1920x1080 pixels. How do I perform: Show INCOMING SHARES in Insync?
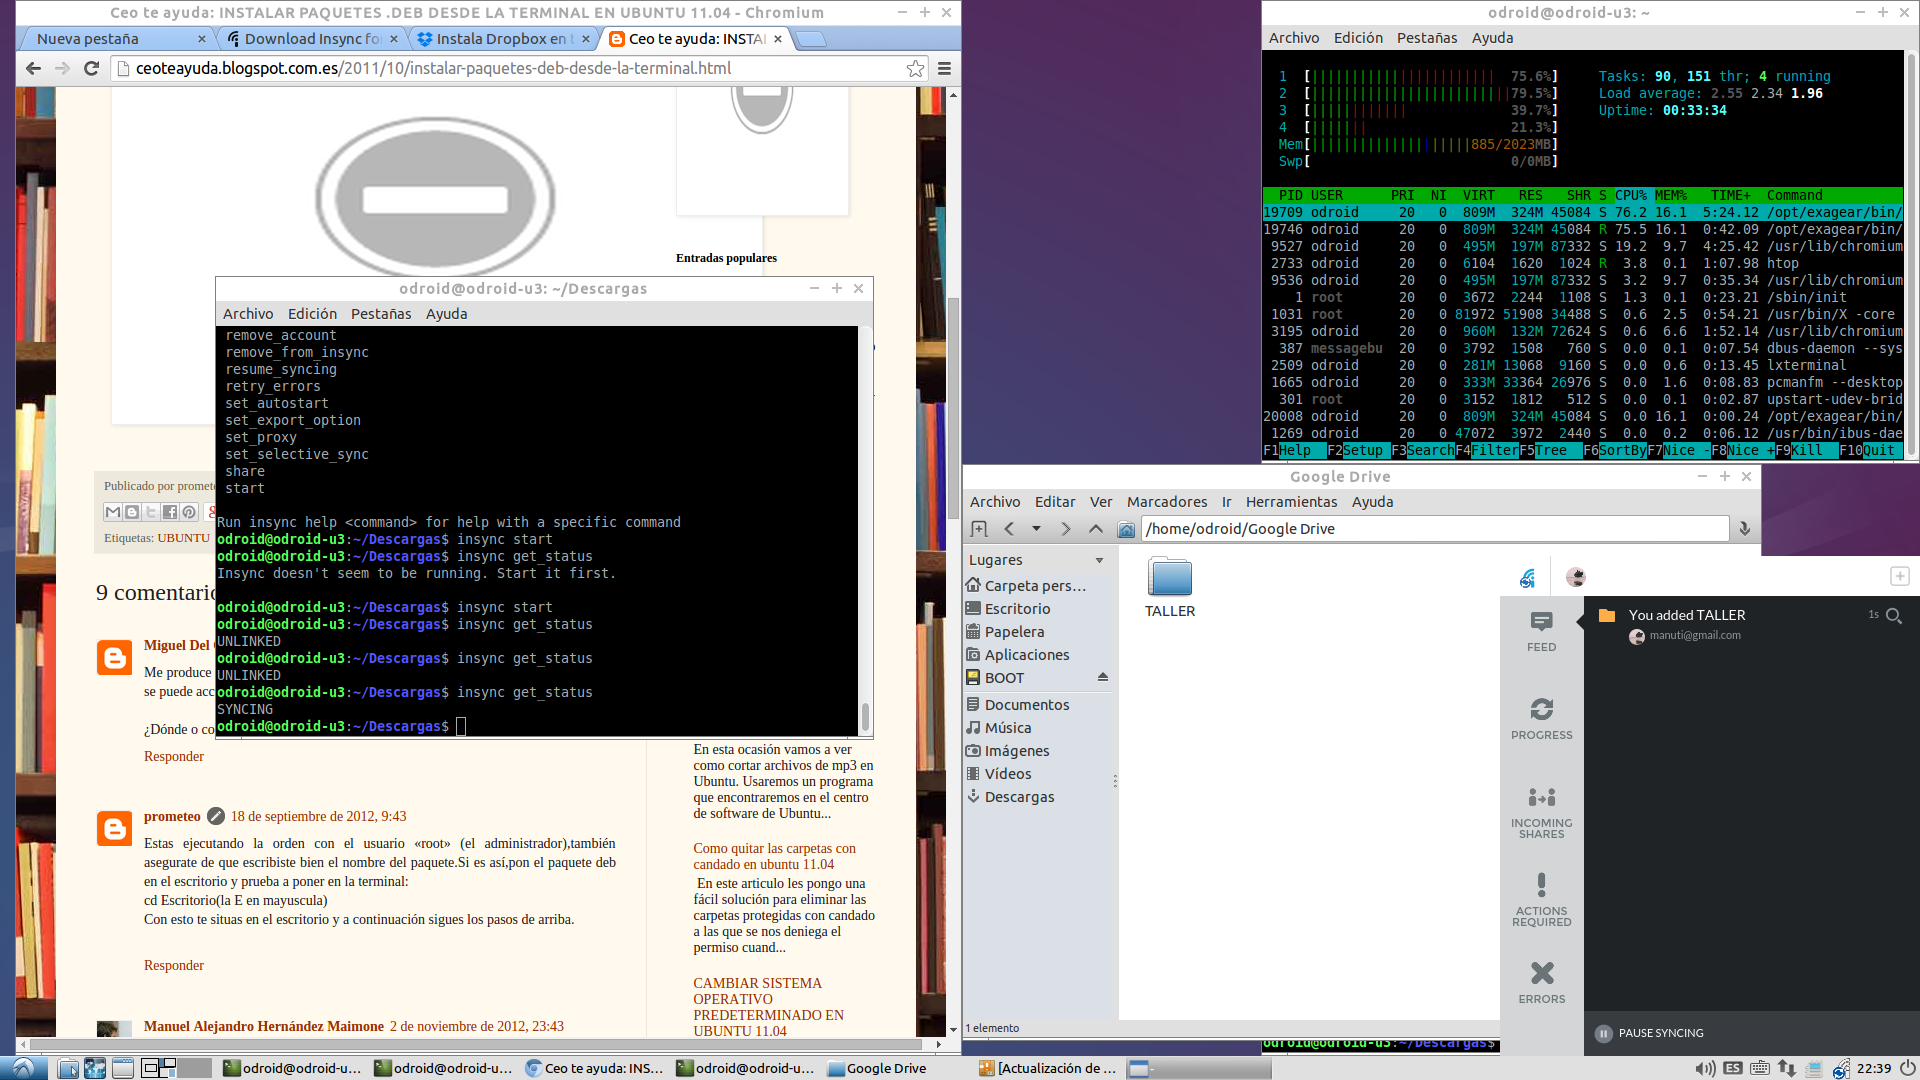click(1541, 811)
